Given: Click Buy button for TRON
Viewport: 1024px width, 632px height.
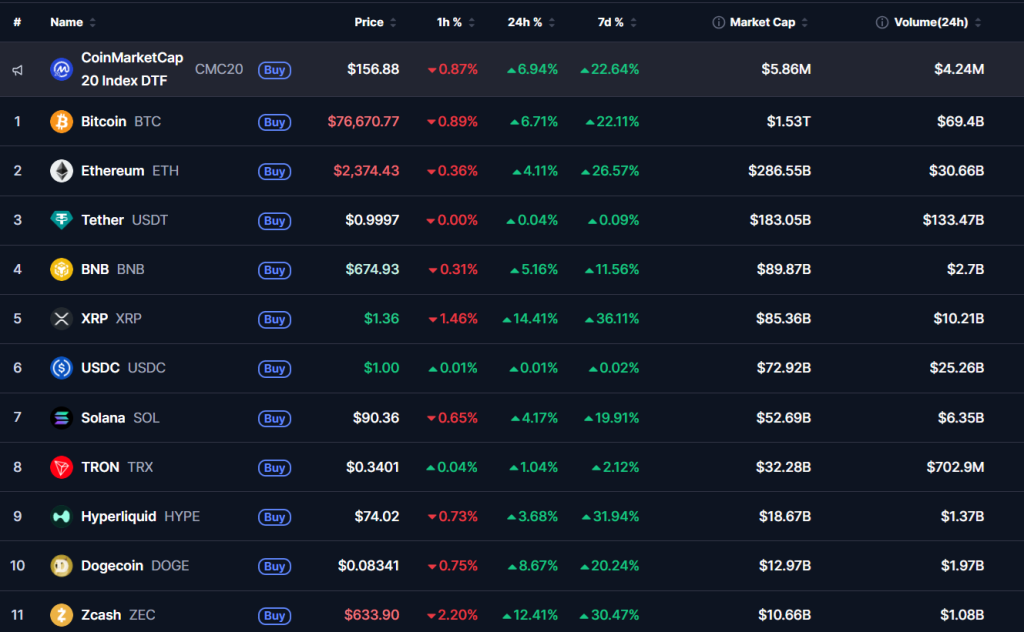Looking at the screenshot, I should [274, 468].
